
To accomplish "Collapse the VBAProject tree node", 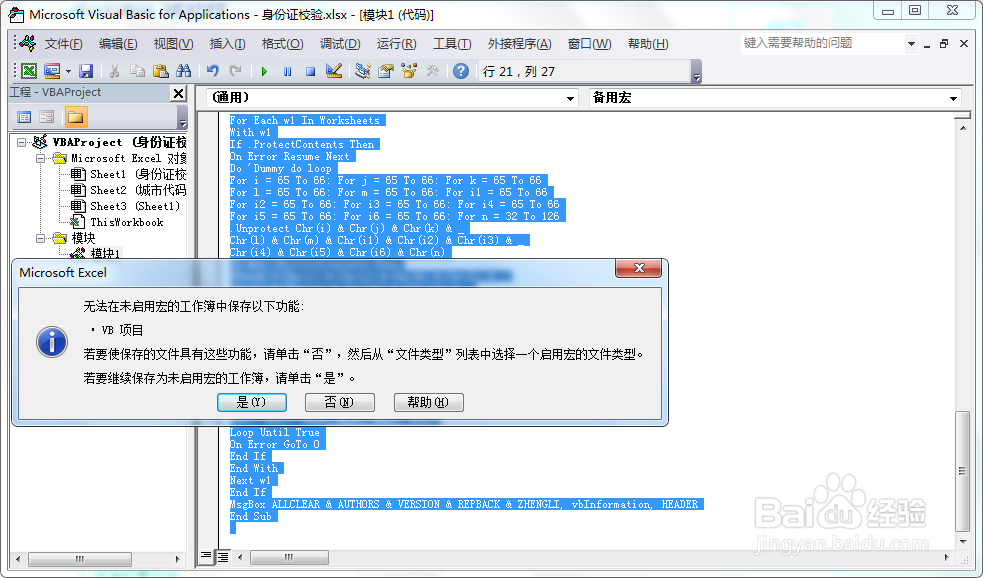I will (x=21, y=142).
